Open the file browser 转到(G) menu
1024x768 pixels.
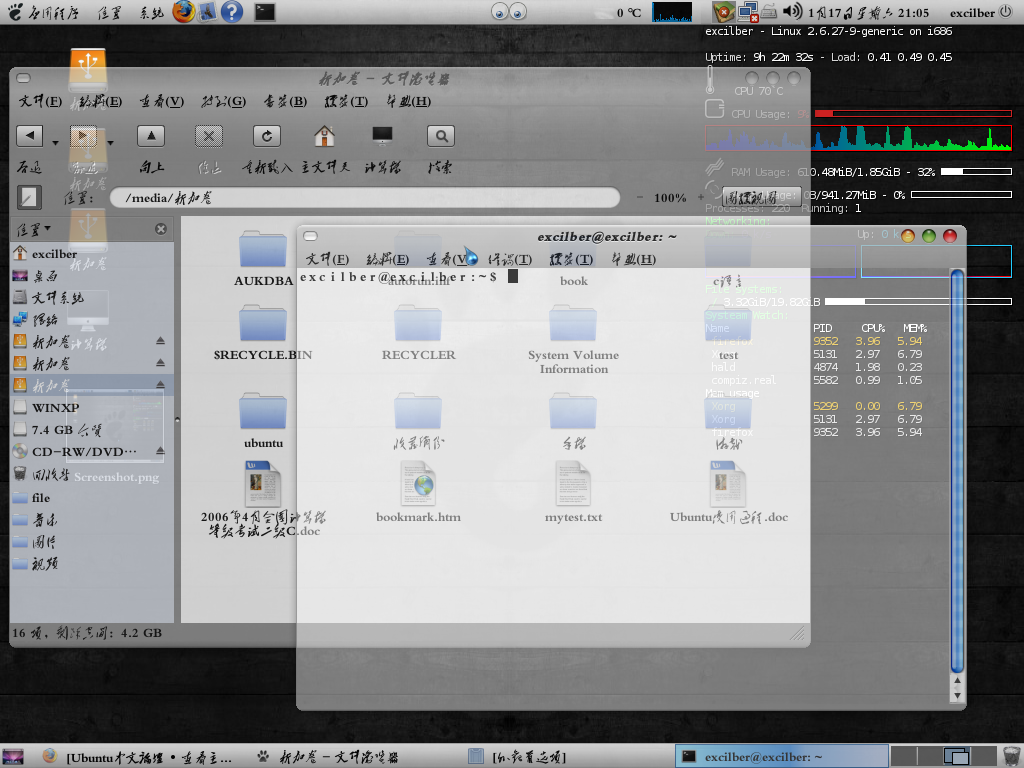point(223,101)
